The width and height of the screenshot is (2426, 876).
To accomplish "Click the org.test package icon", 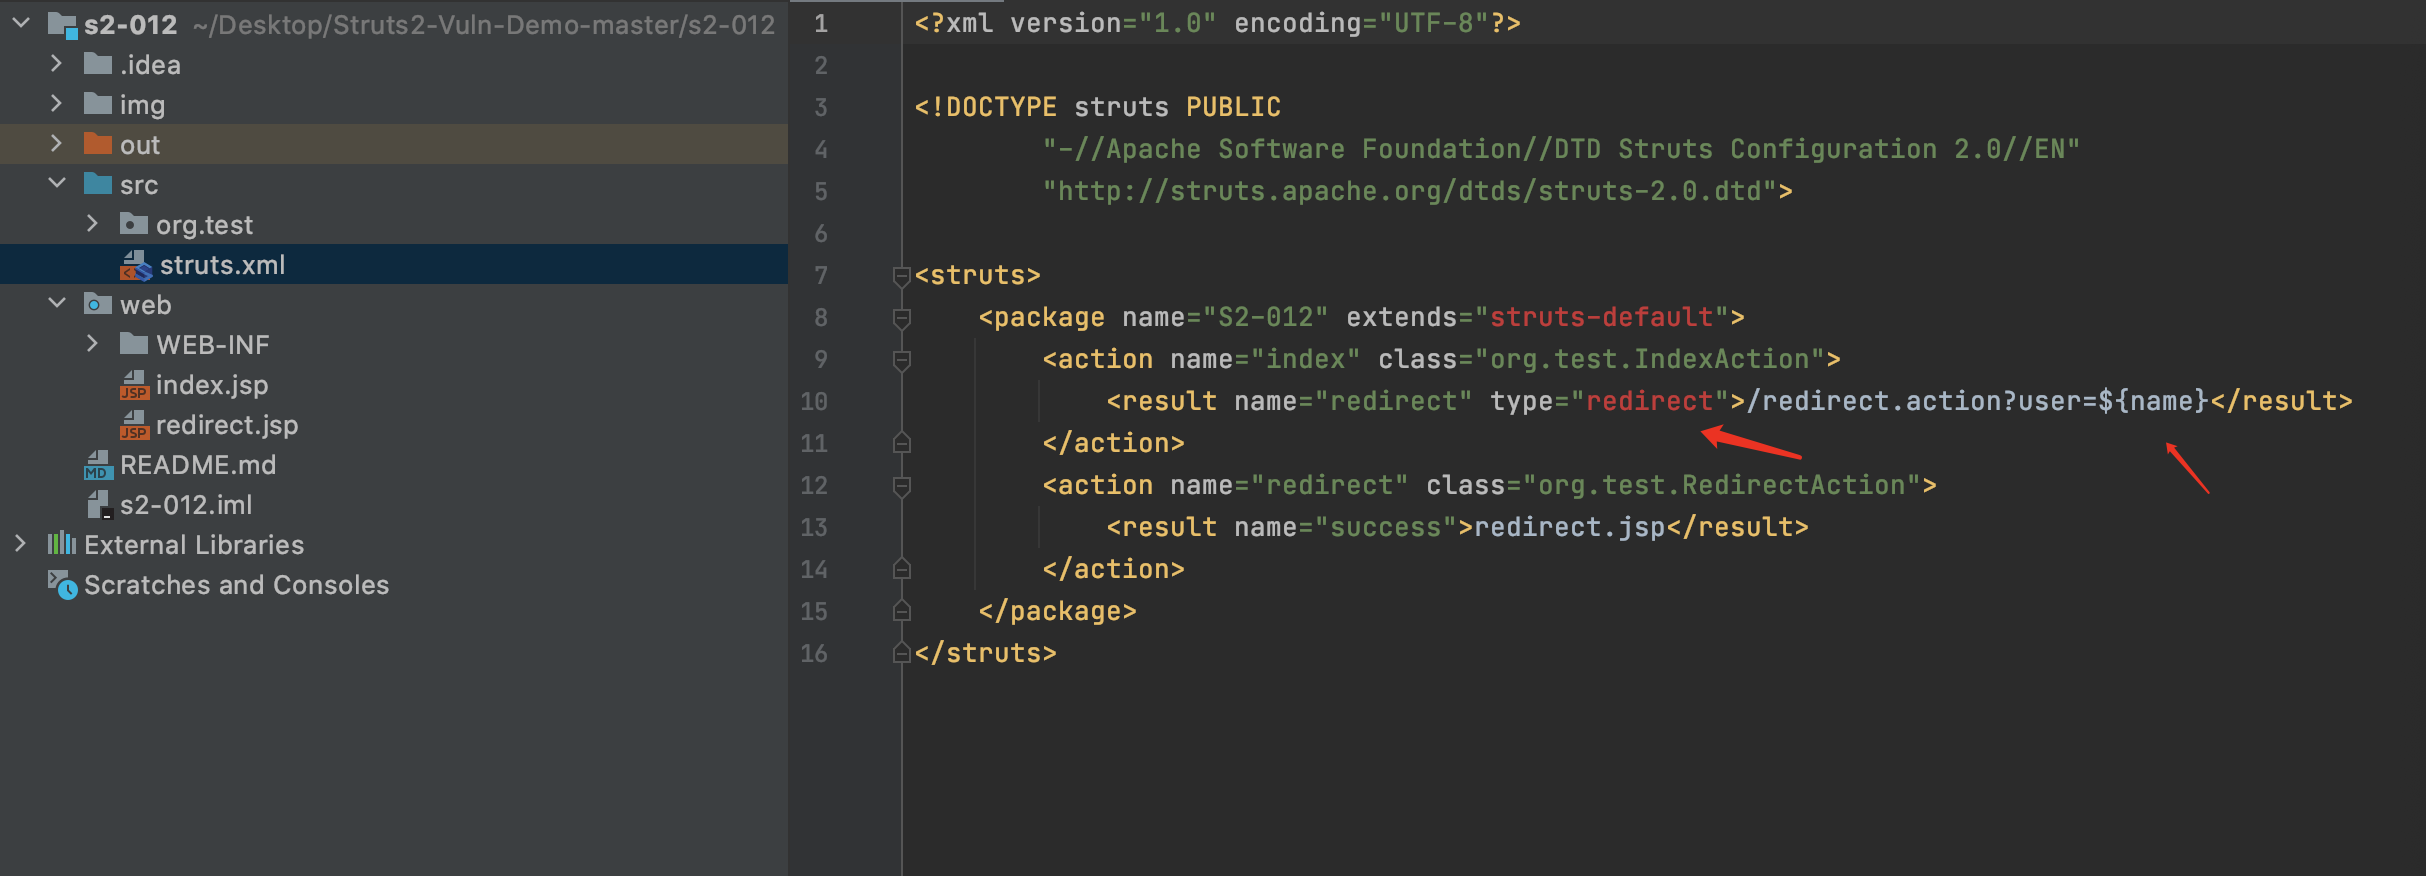I will (134, 225).
